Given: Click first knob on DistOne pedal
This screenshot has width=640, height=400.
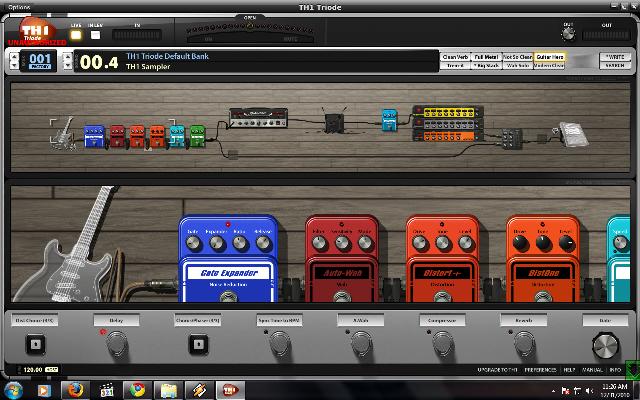Looking at the screenshot, I should (520, 243).
